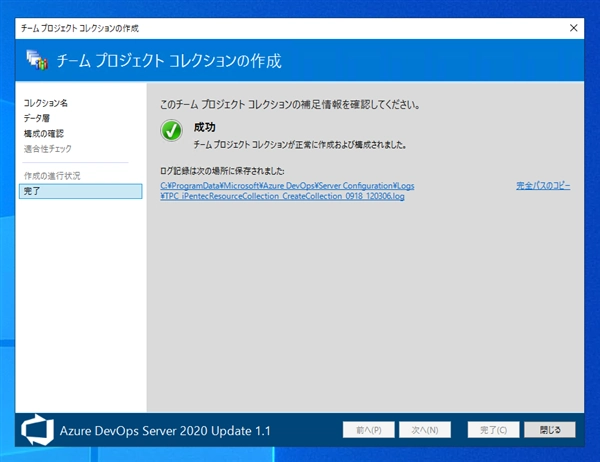Select the 構成の確認 step in sidebar

click(44, 134)
